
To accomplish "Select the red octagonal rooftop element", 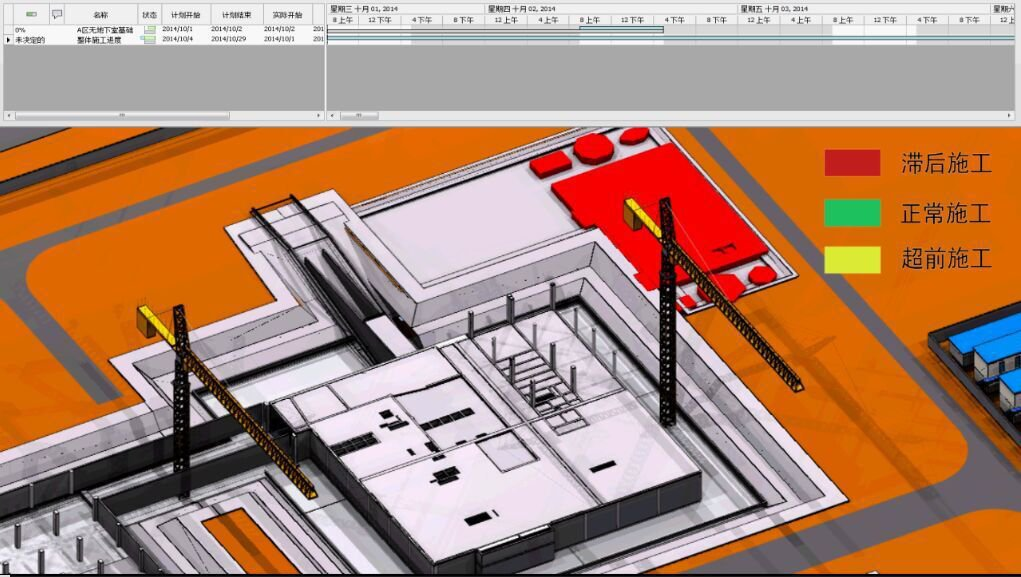I will (593, 148).
